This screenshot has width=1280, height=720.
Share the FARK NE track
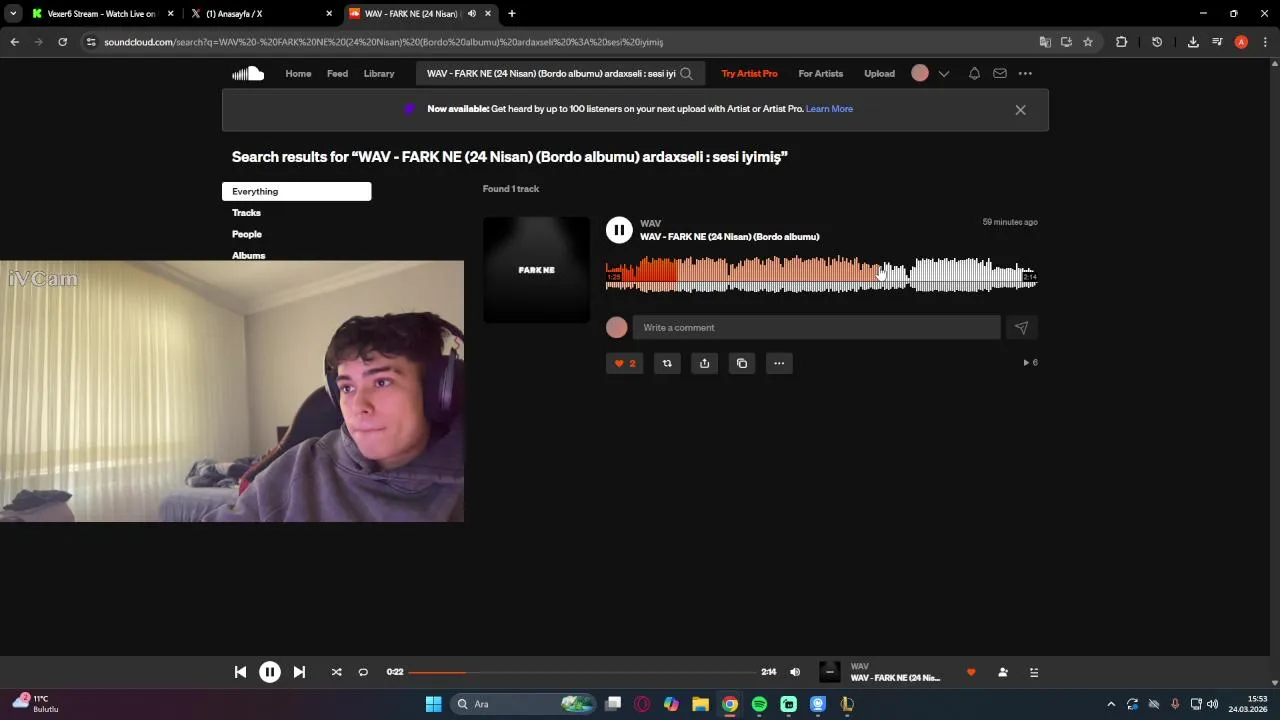pyautogui.click(x=704, y=363)
